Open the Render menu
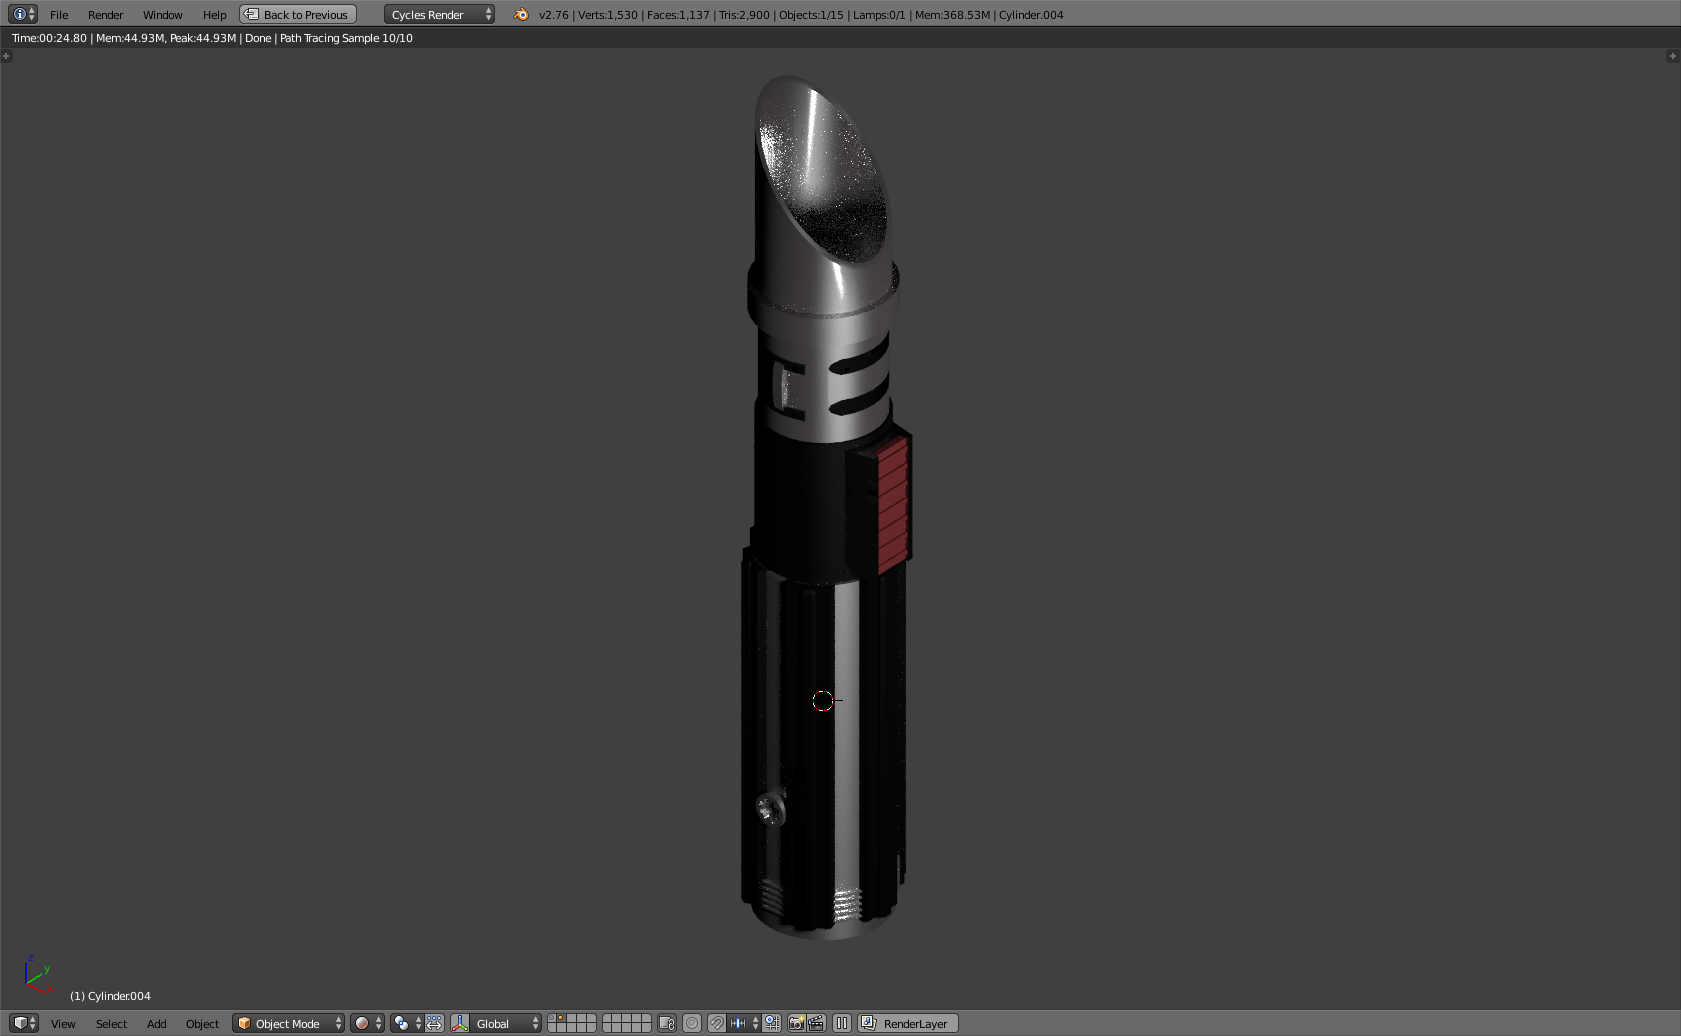The width and height of the screenshot is (1681, 1036). coord(105,14)
